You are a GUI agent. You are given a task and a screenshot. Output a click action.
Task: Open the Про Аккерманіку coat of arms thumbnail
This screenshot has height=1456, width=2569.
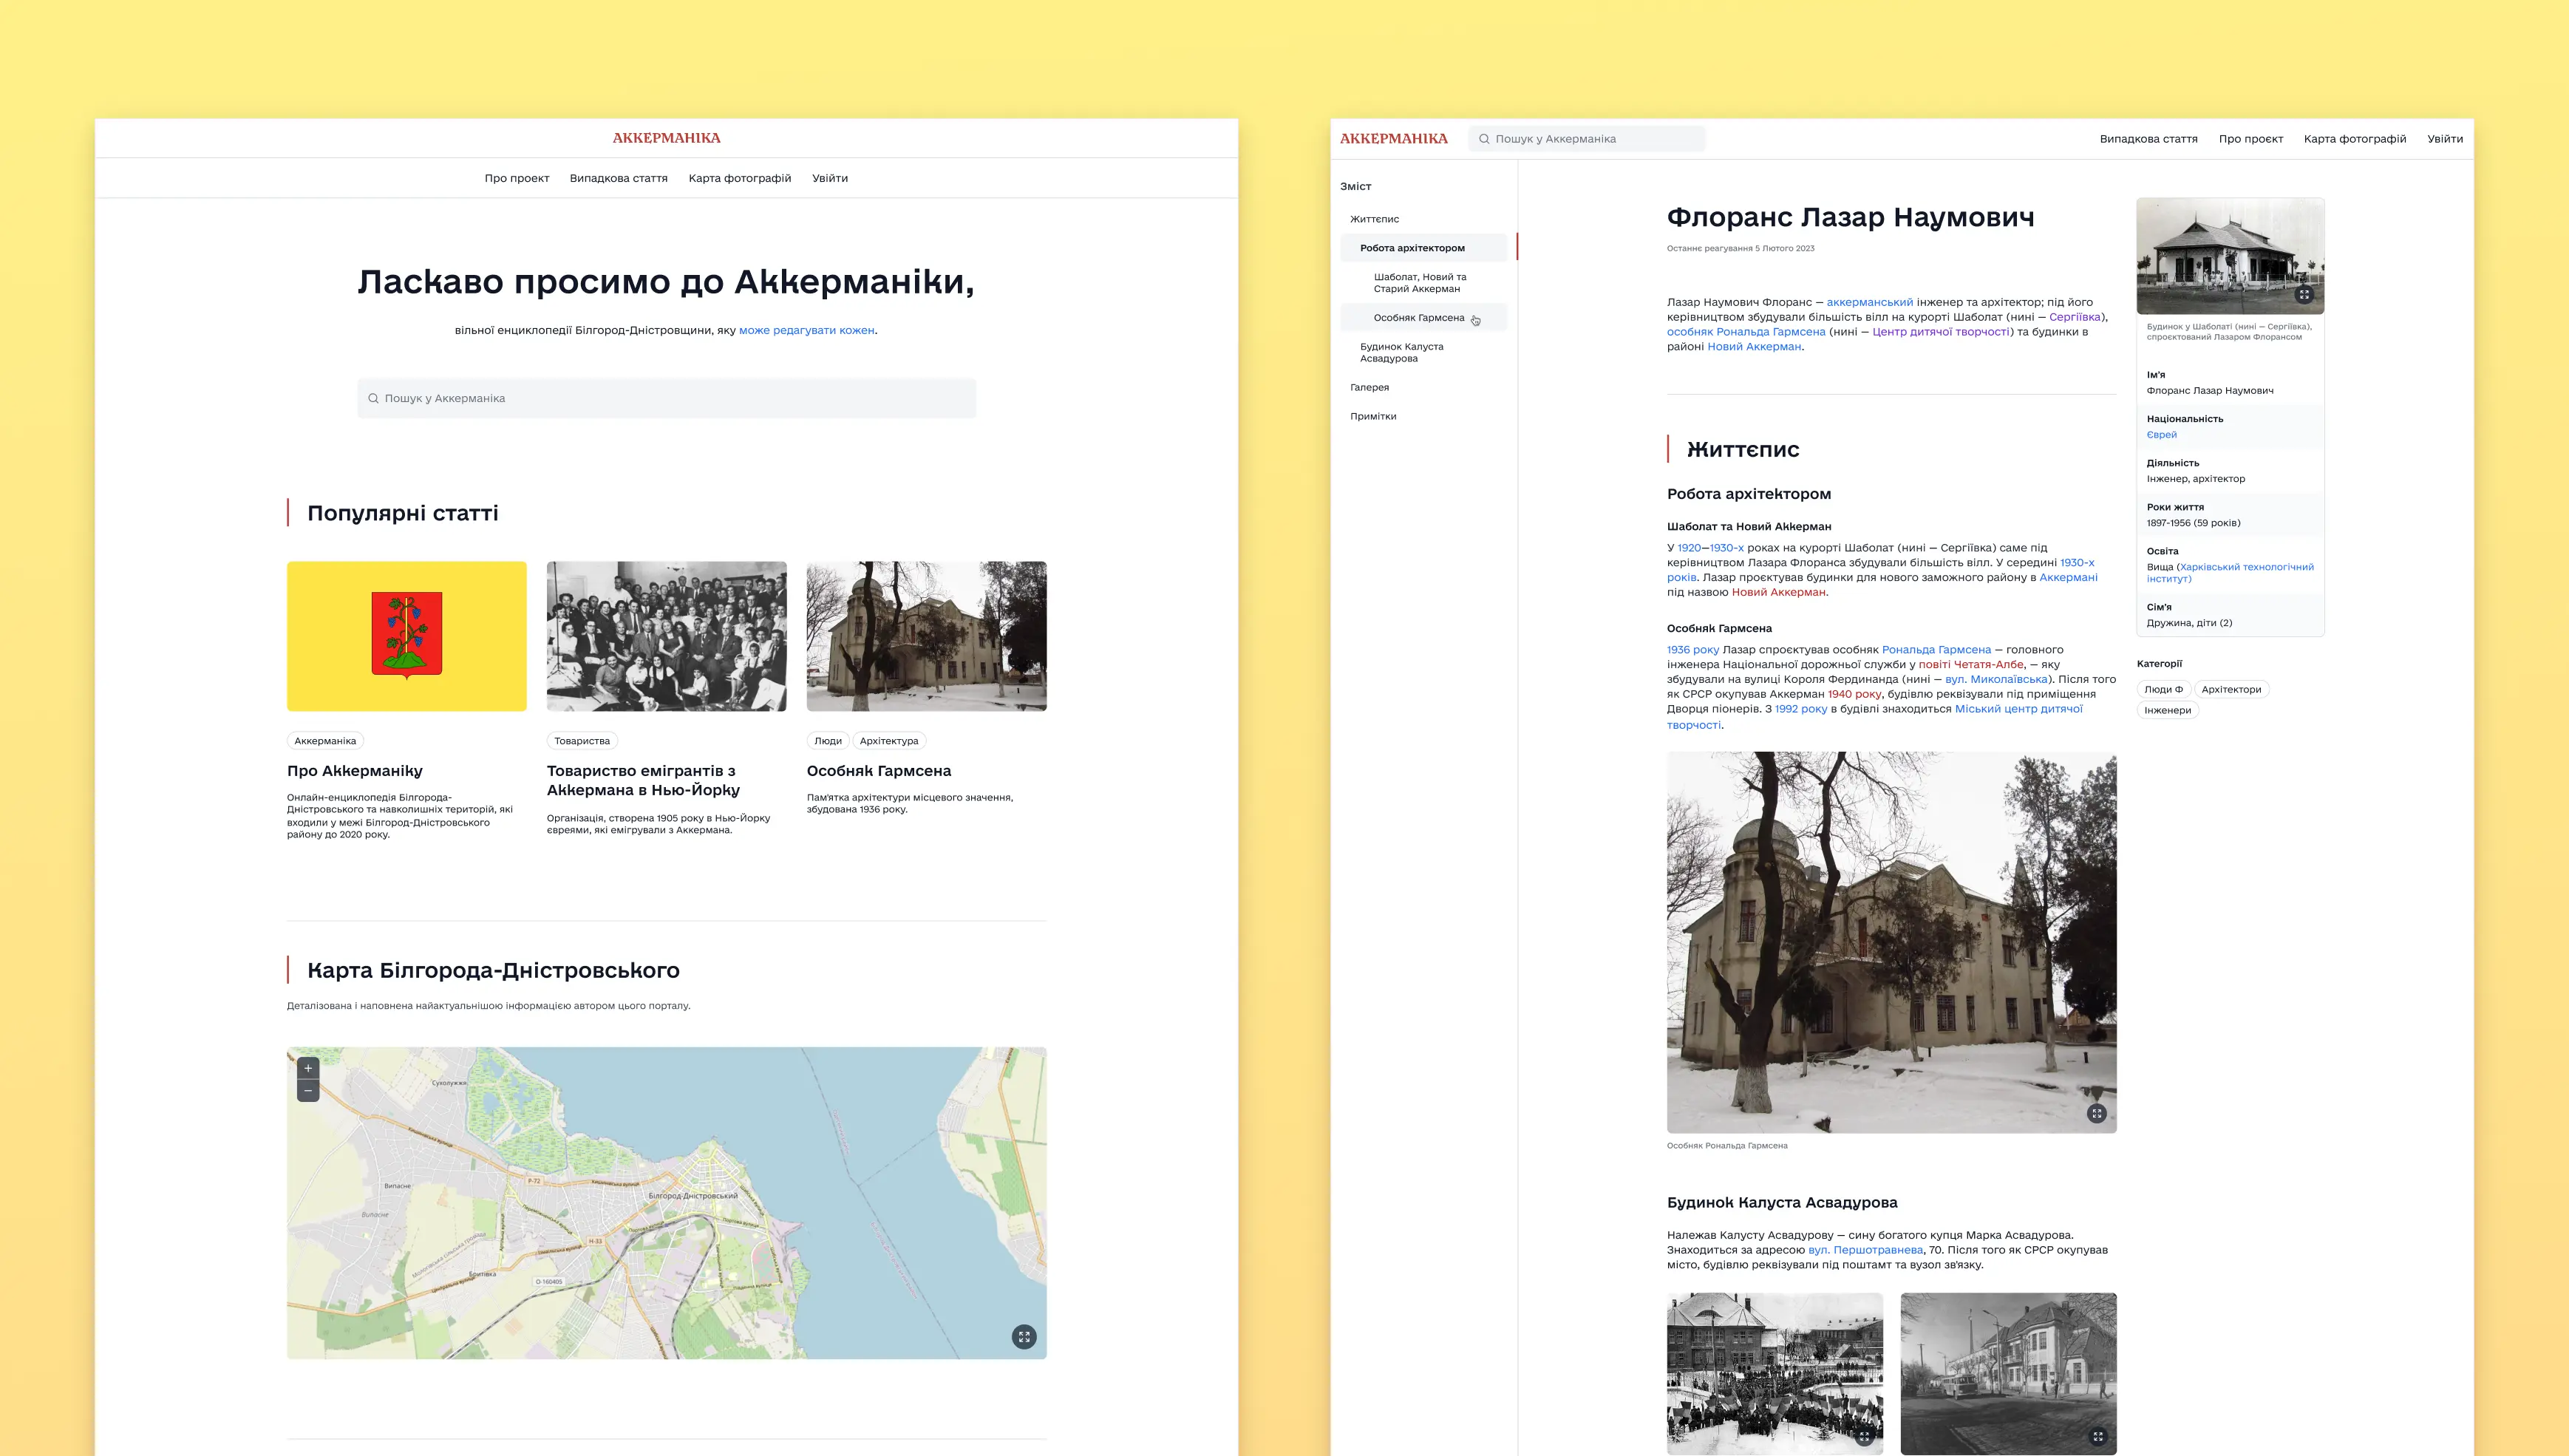[406, 636]
